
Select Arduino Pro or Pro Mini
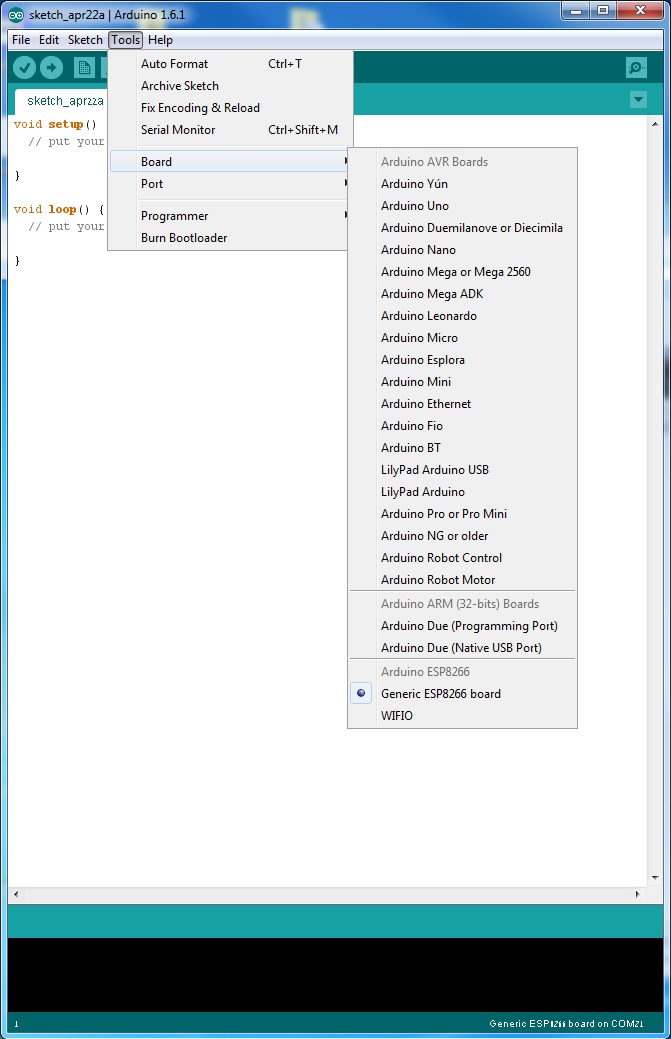click(x=462, y=513)
